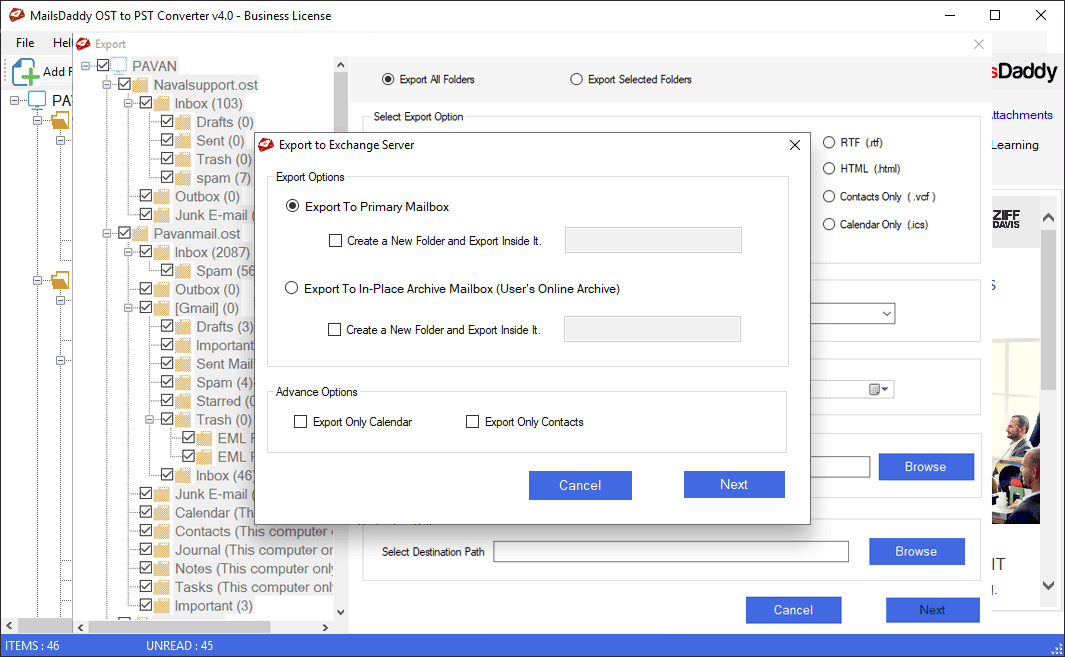Check Create a New Folder under Archive Mailbox

[x=334, y=330]
